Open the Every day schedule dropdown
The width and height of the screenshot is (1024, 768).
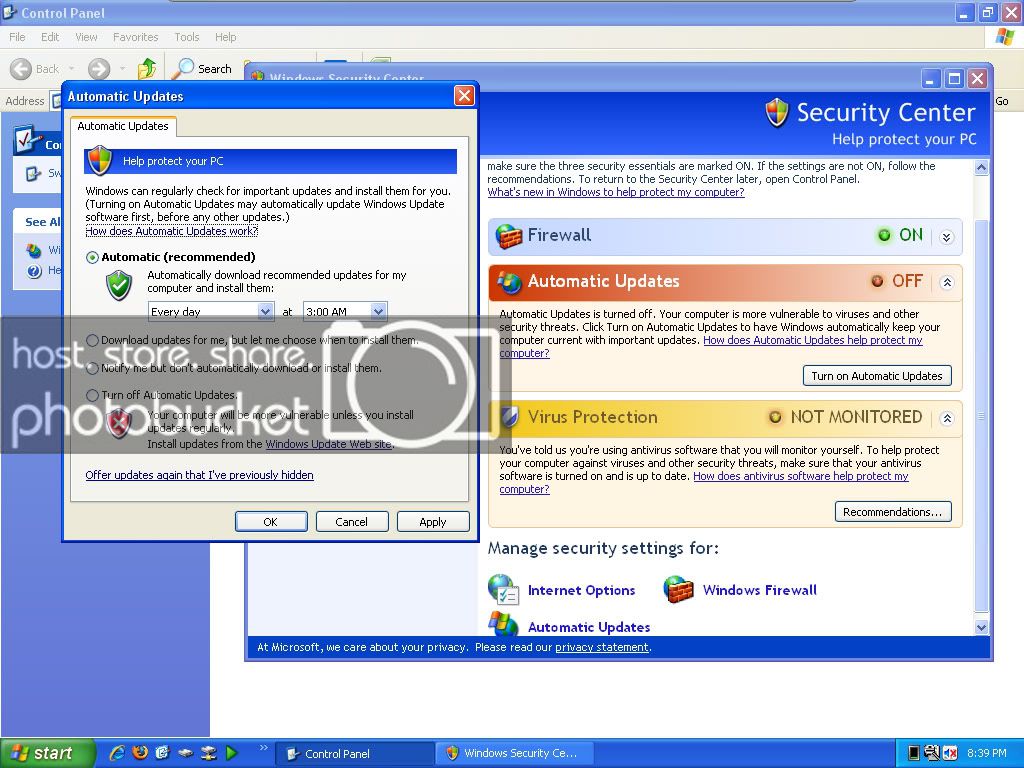265,312
